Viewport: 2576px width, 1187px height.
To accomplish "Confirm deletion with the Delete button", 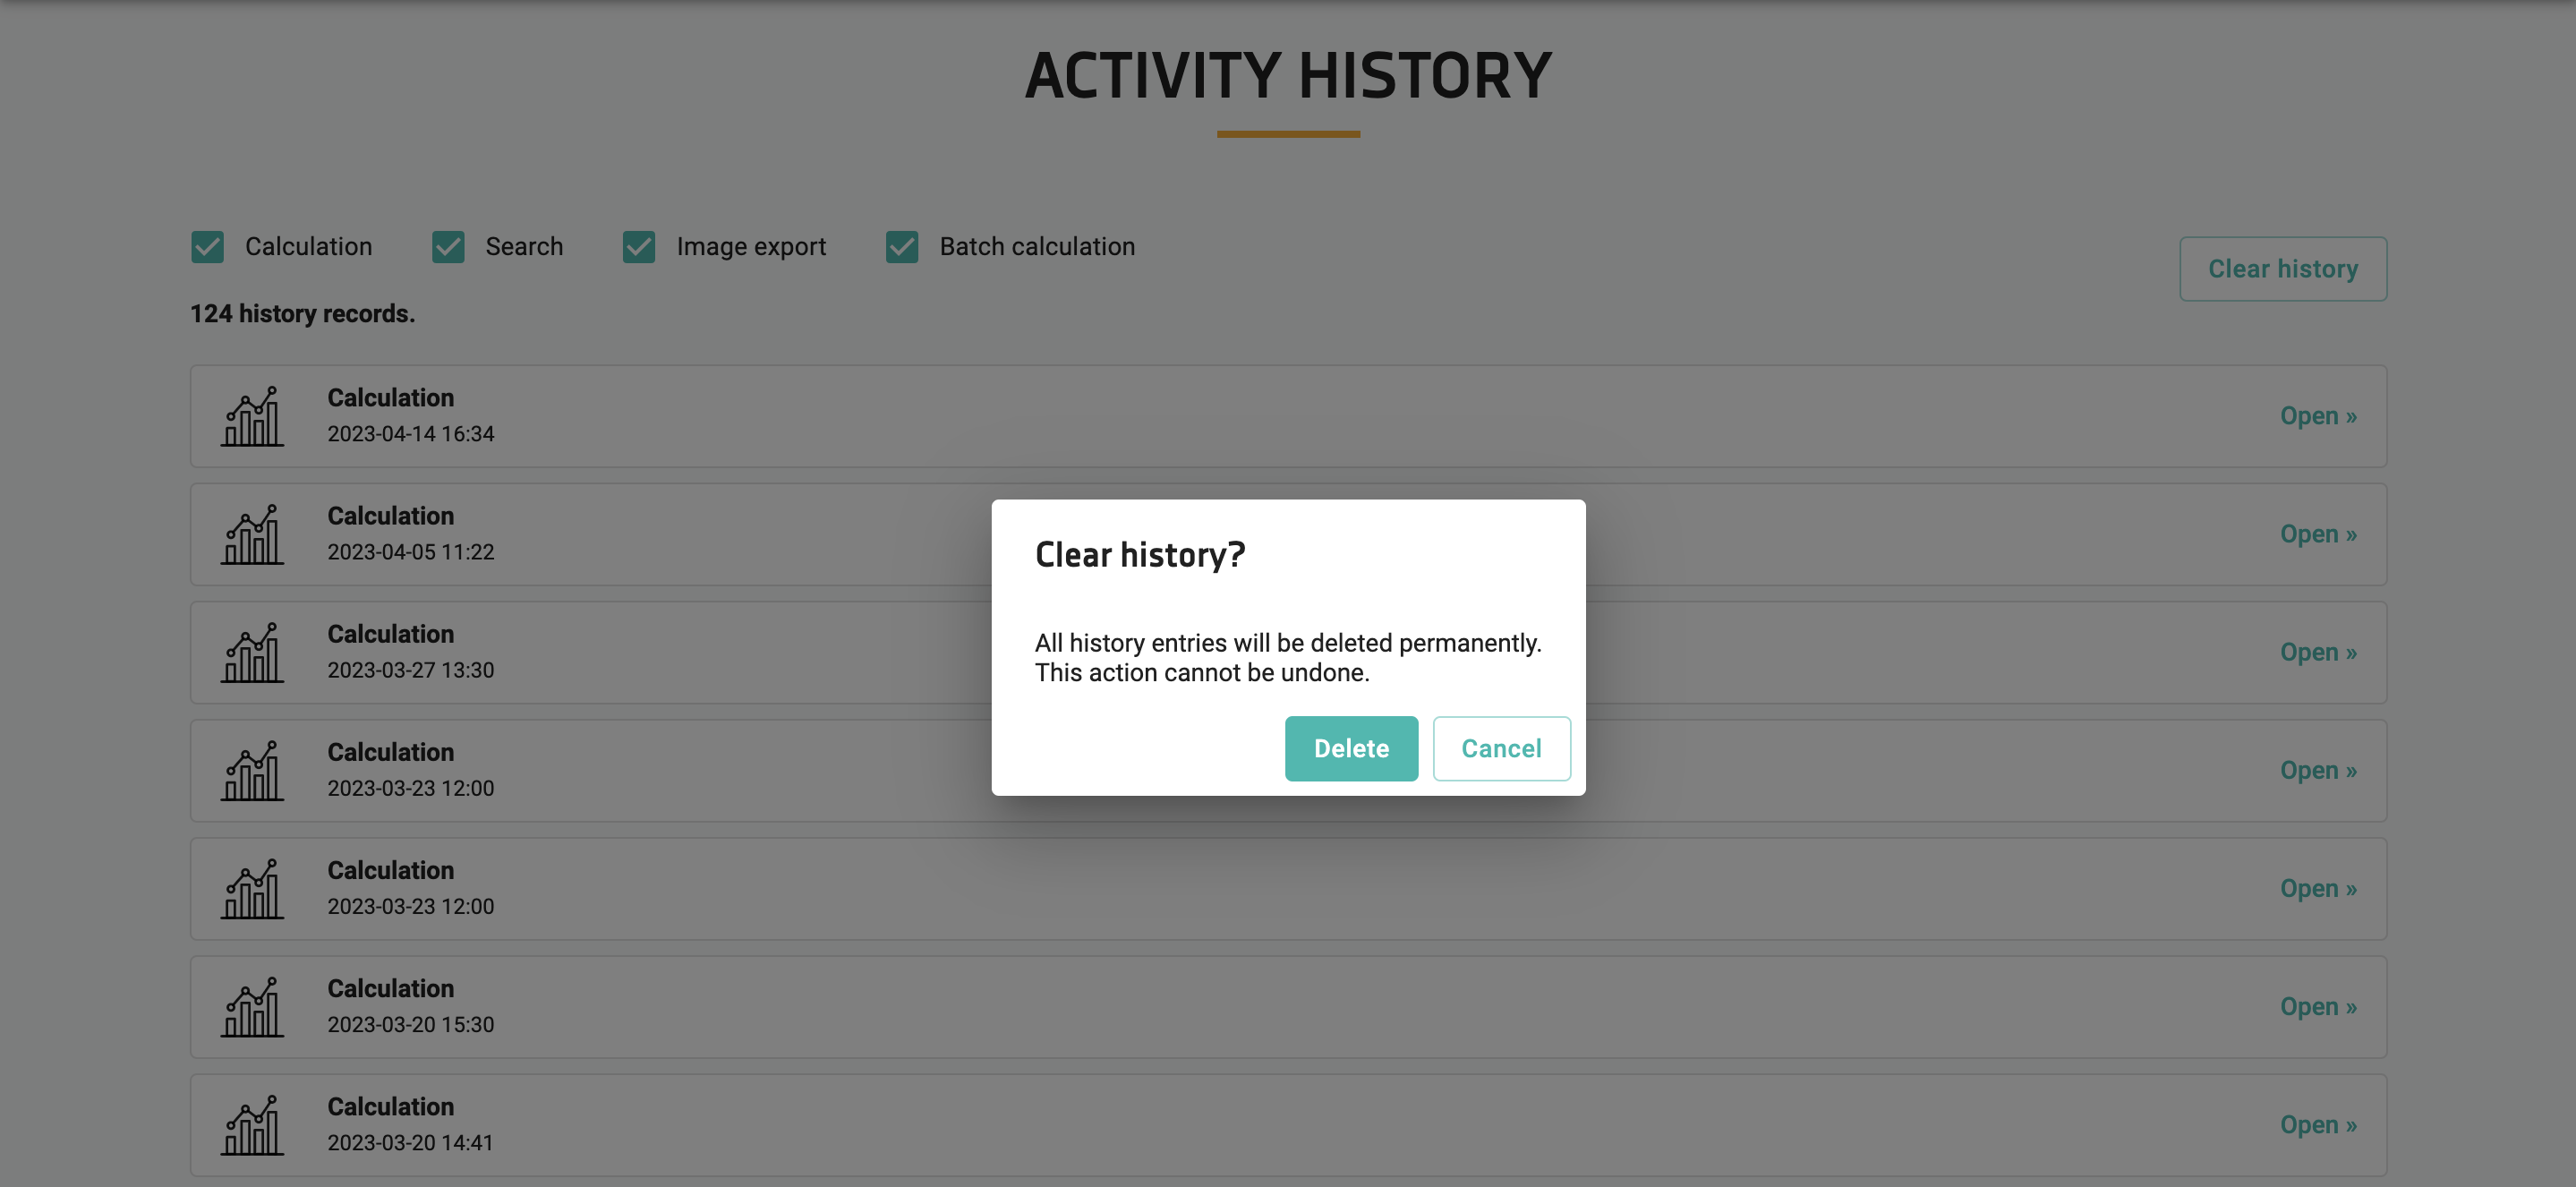I will coord(1351,748).
